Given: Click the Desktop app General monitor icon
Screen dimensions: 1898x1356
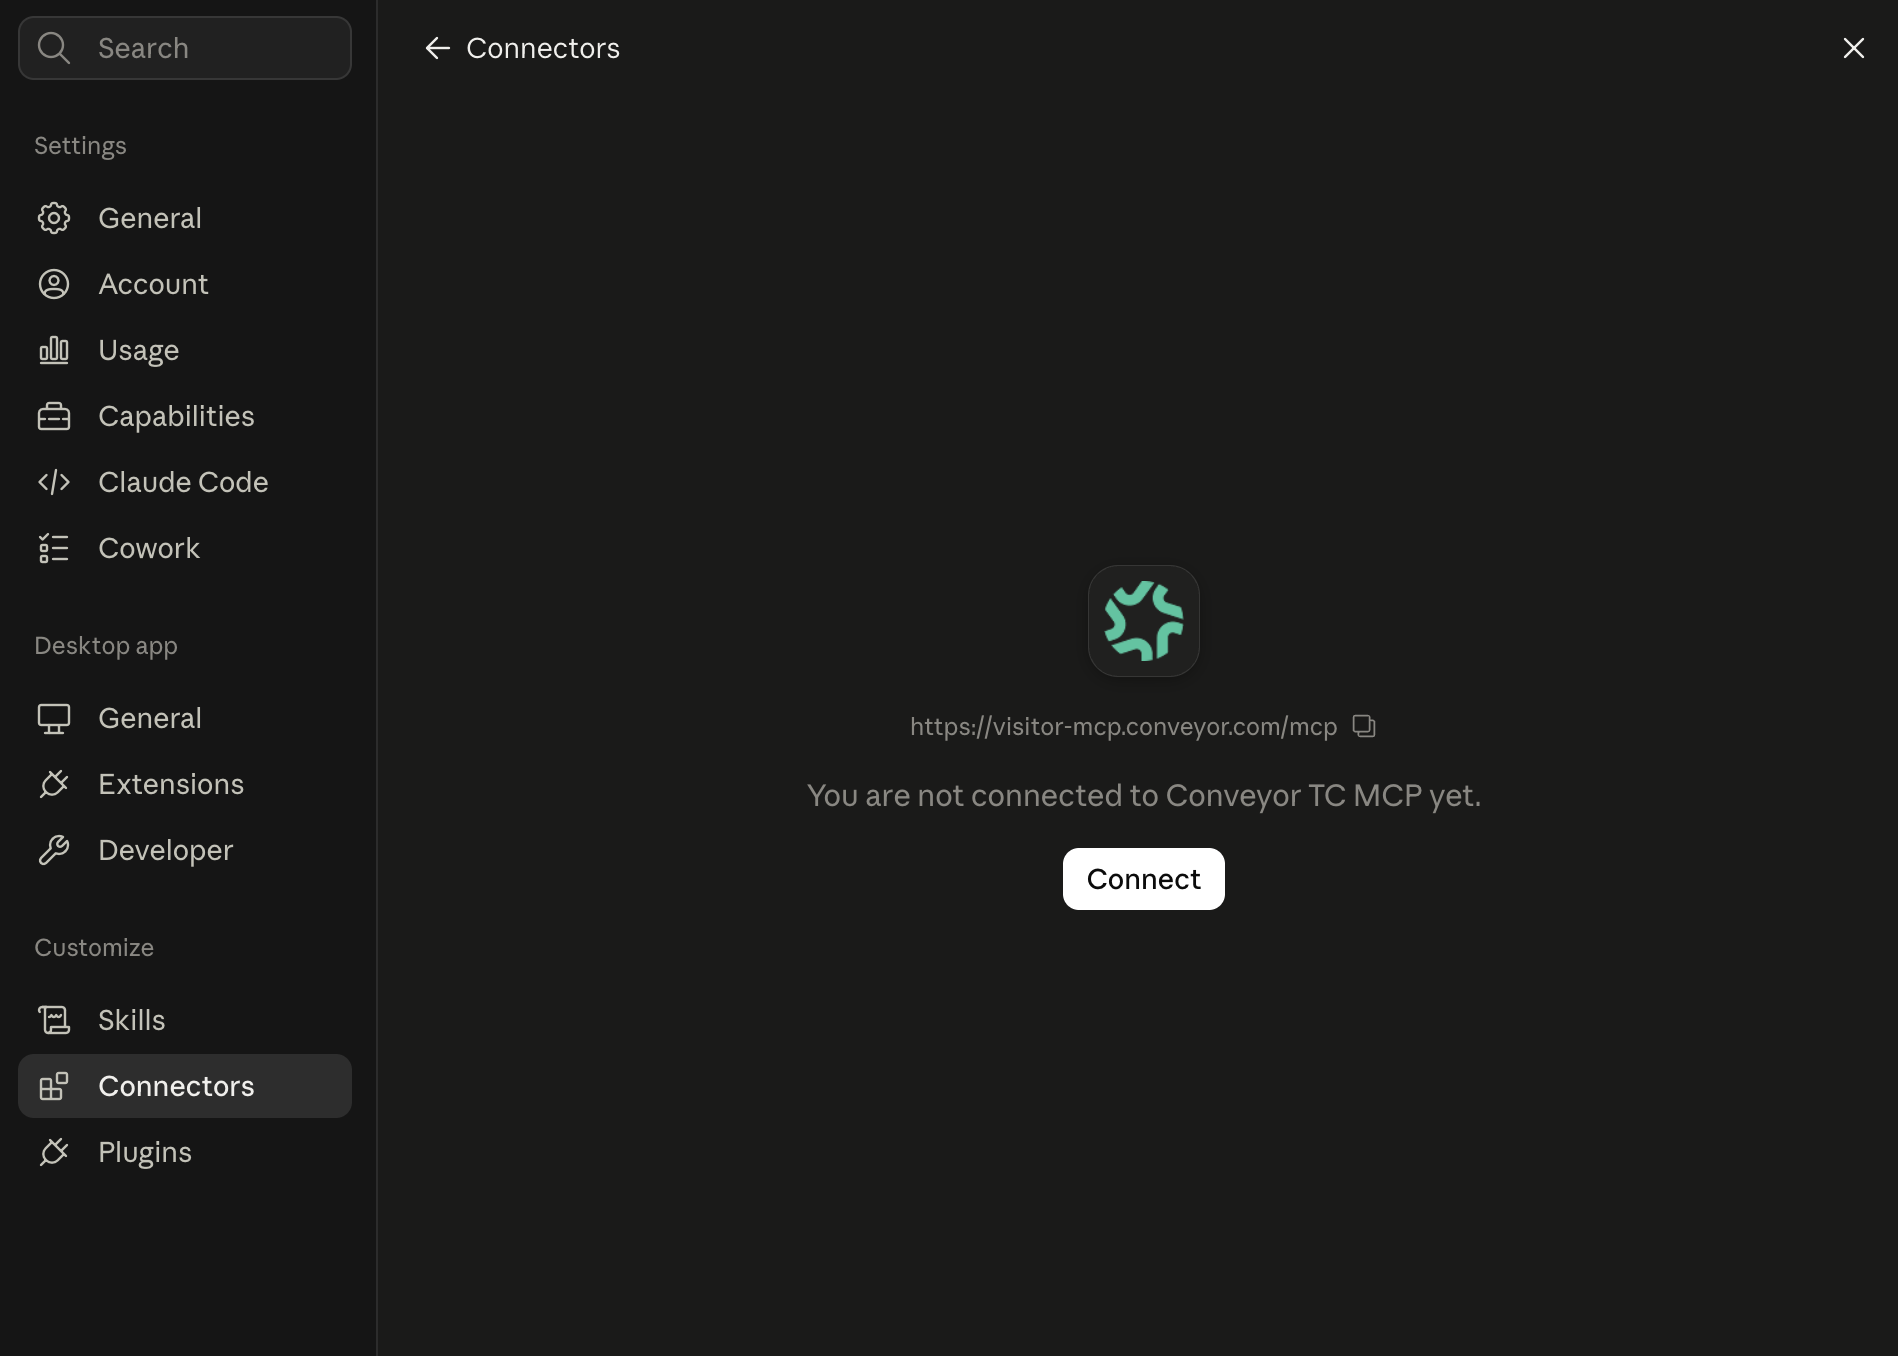Looking at the screenshot, I should point(54,718).
